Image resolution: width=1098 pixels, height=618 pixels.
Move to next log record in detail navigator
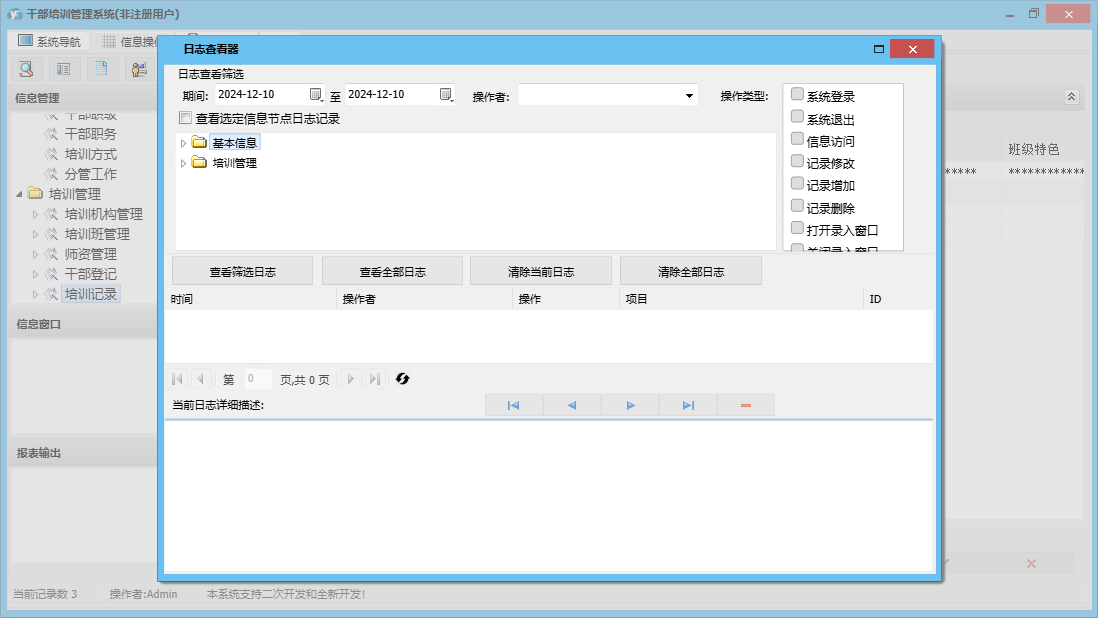630,405
